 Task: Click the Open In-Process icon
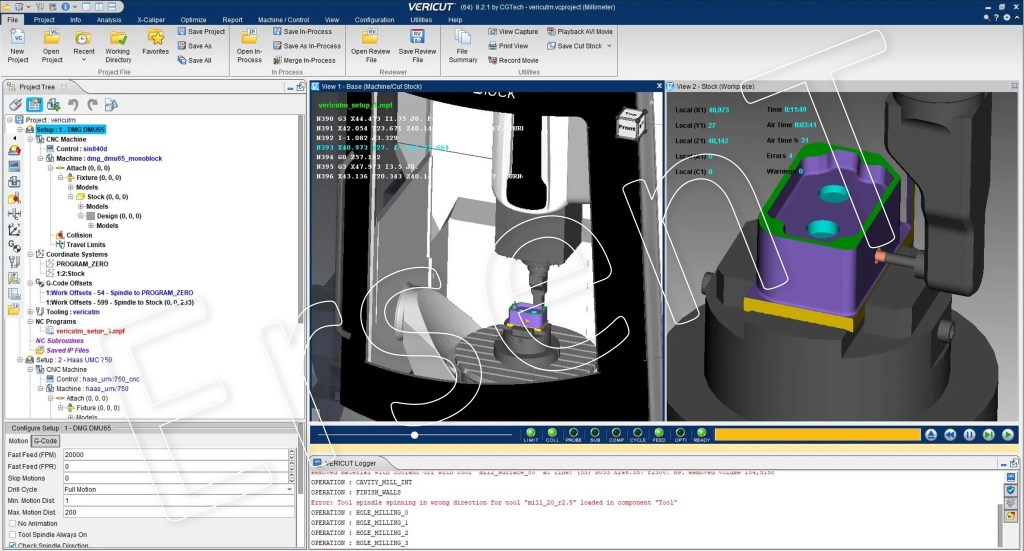249,38
